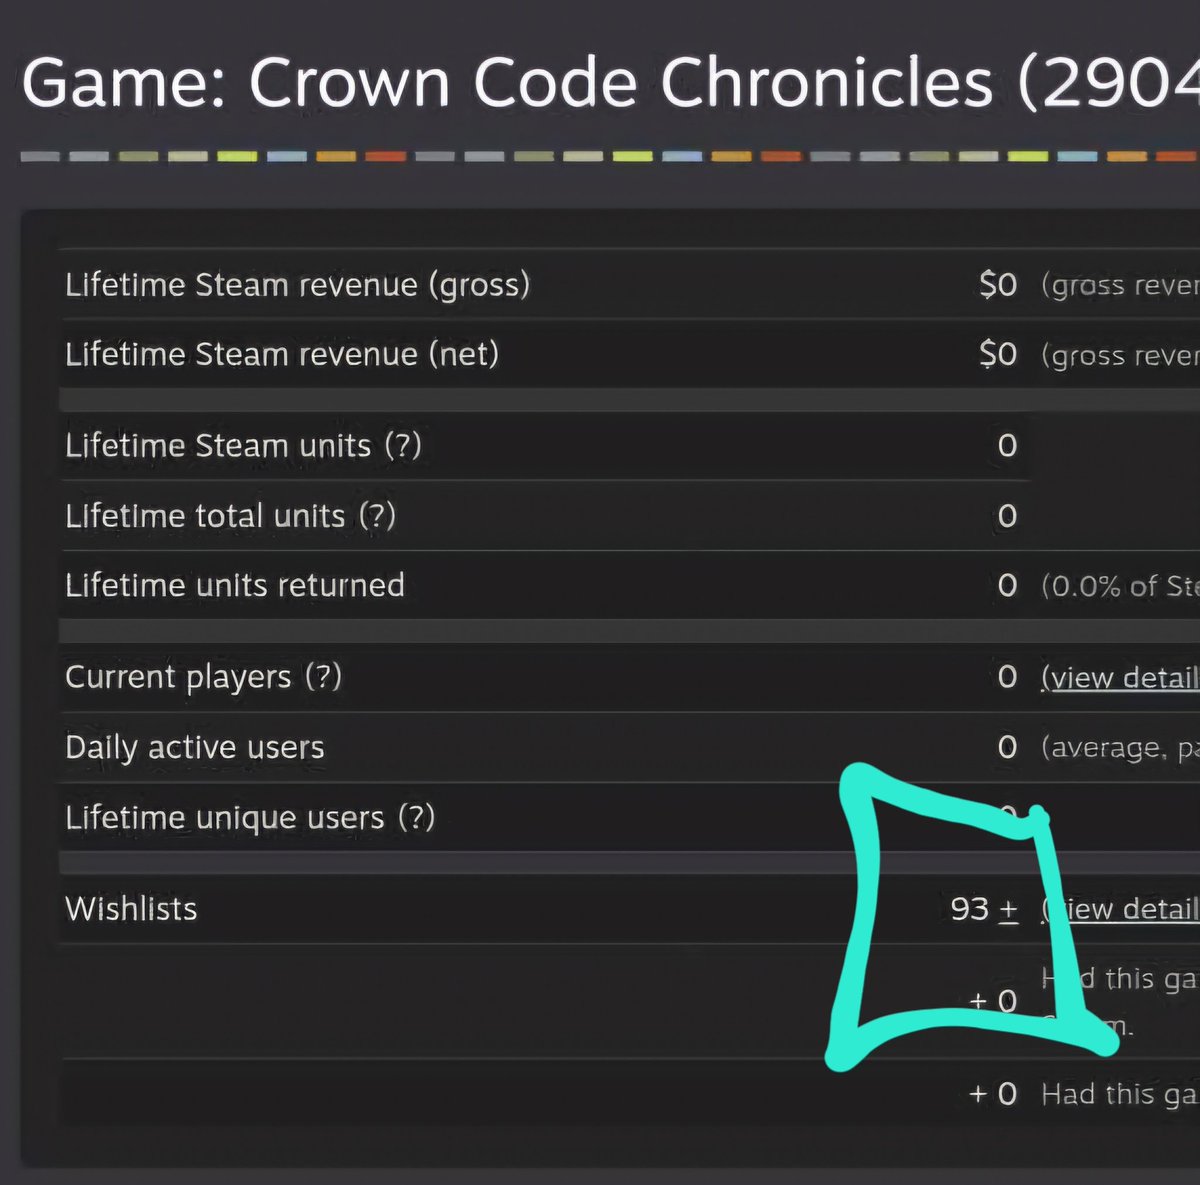Click the (average, pa note beside Daily active users

[x=1120, y=748]
